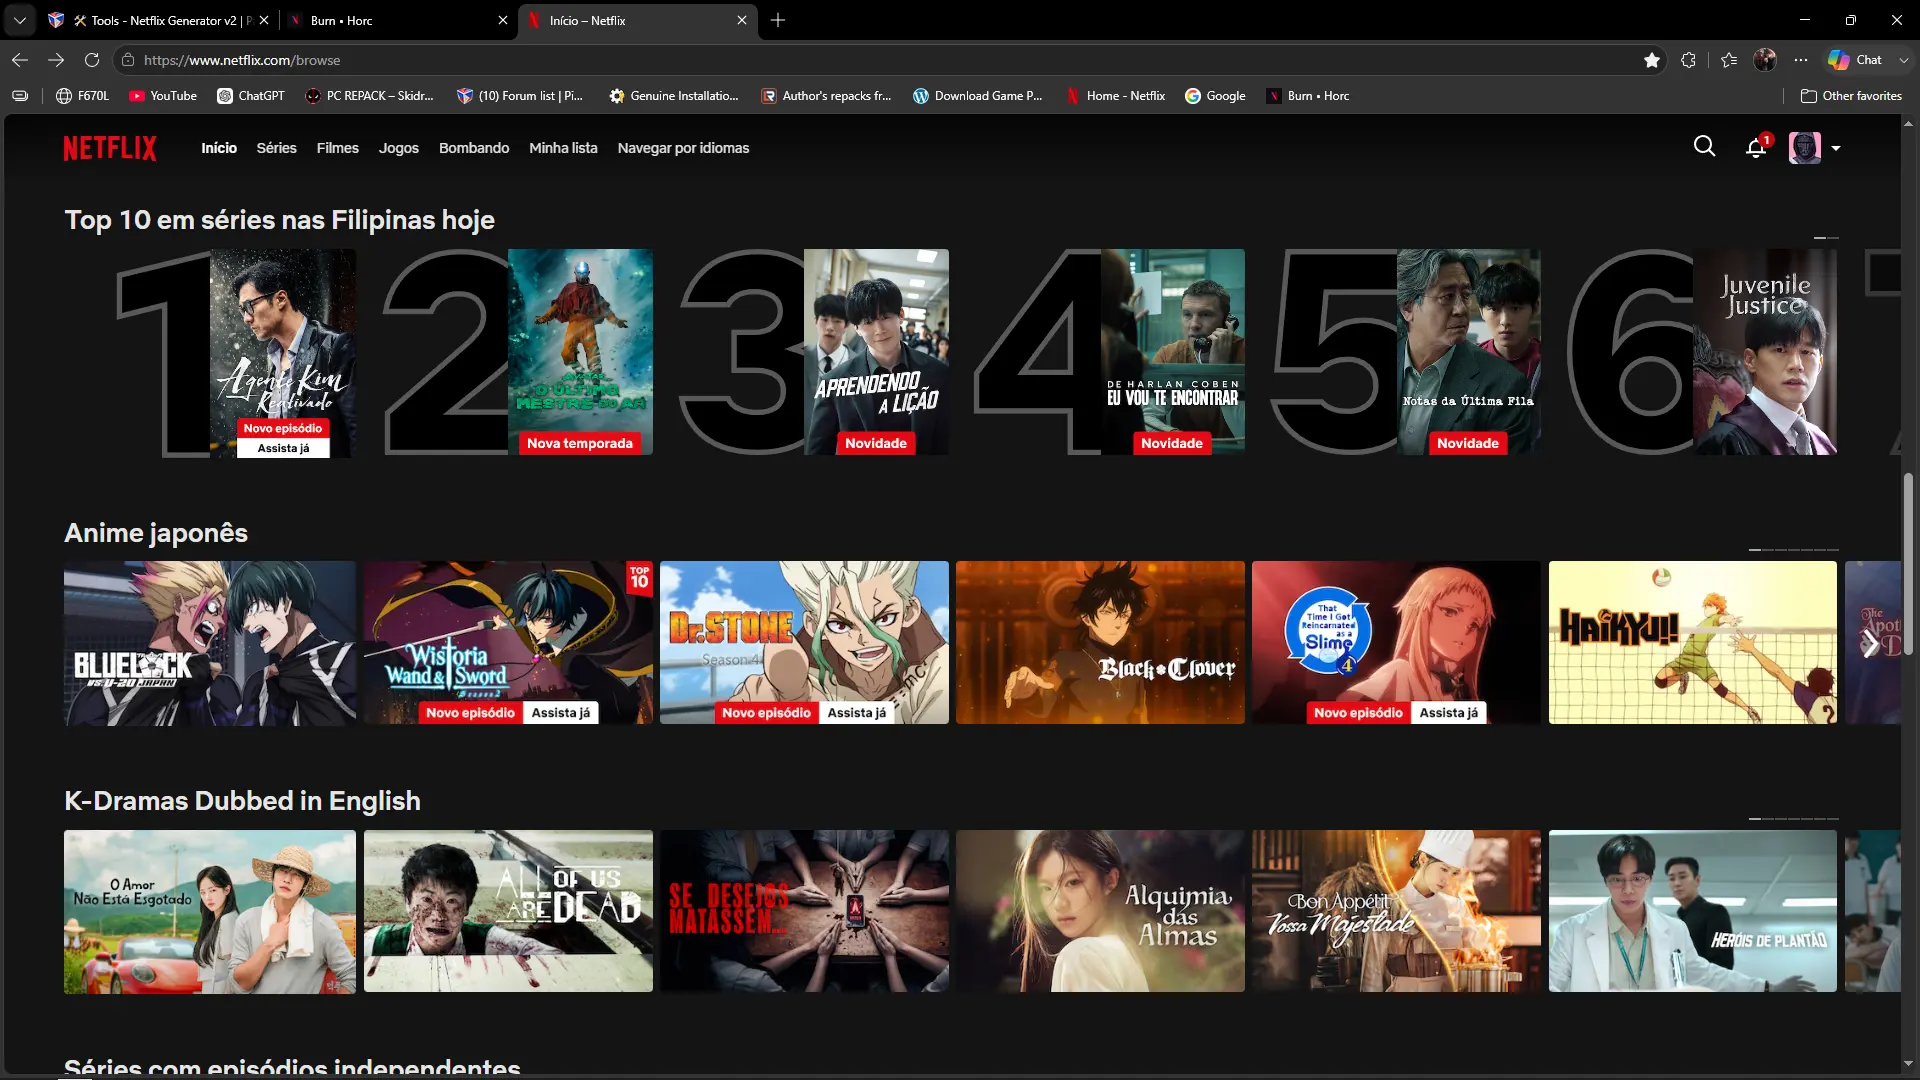
Task: Open the Black Clover thumbnail
Action: pyautogui.click(x=1100, y=643)
